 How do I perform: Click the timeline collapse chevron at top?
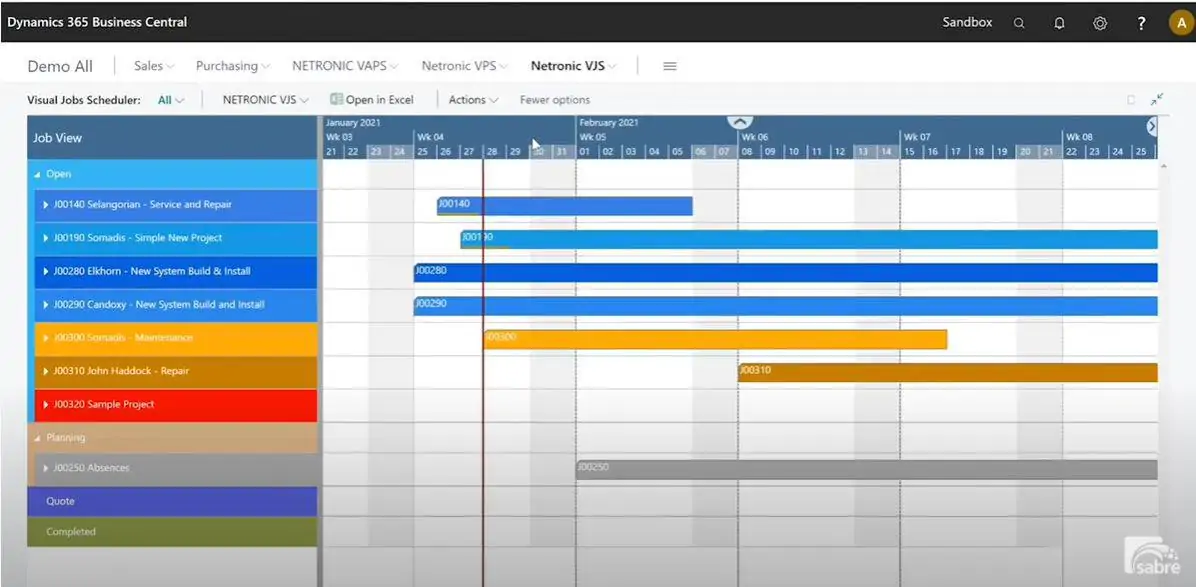pyautogui.click(x=740, y=121)
